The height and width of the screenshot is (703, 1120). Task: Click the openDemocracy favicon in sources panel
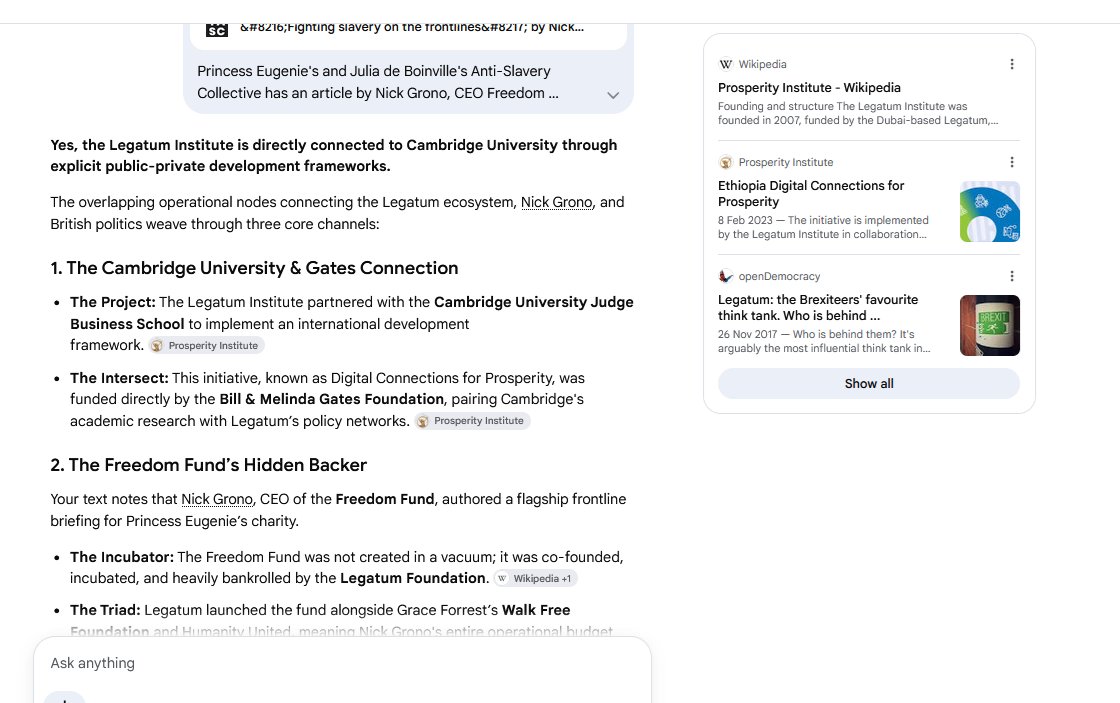pyautogui.click(x=726, y=276)
